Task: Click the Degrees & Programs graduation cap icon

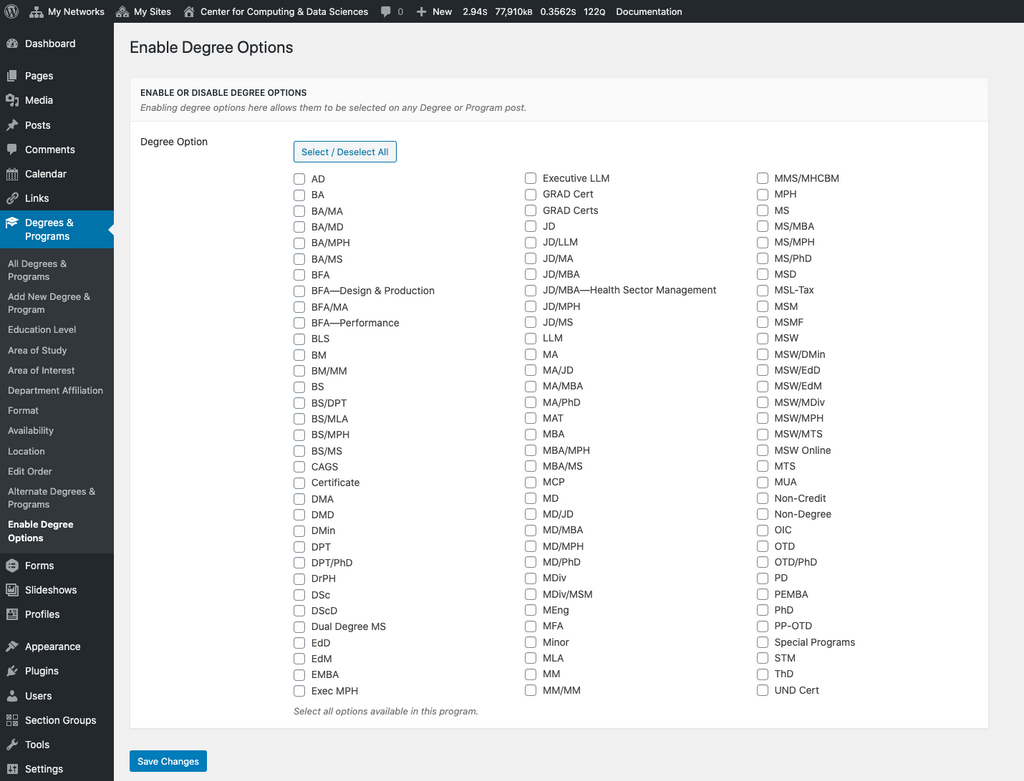Action: pos(12,223)
